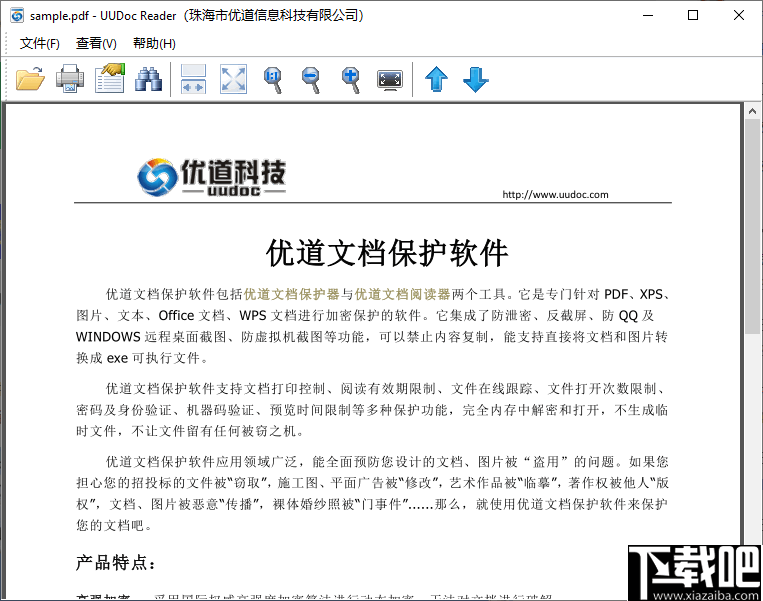Open the 查看(V) menu
The height and width of the screenshot is (601, 763).
(x=96, y=44)
